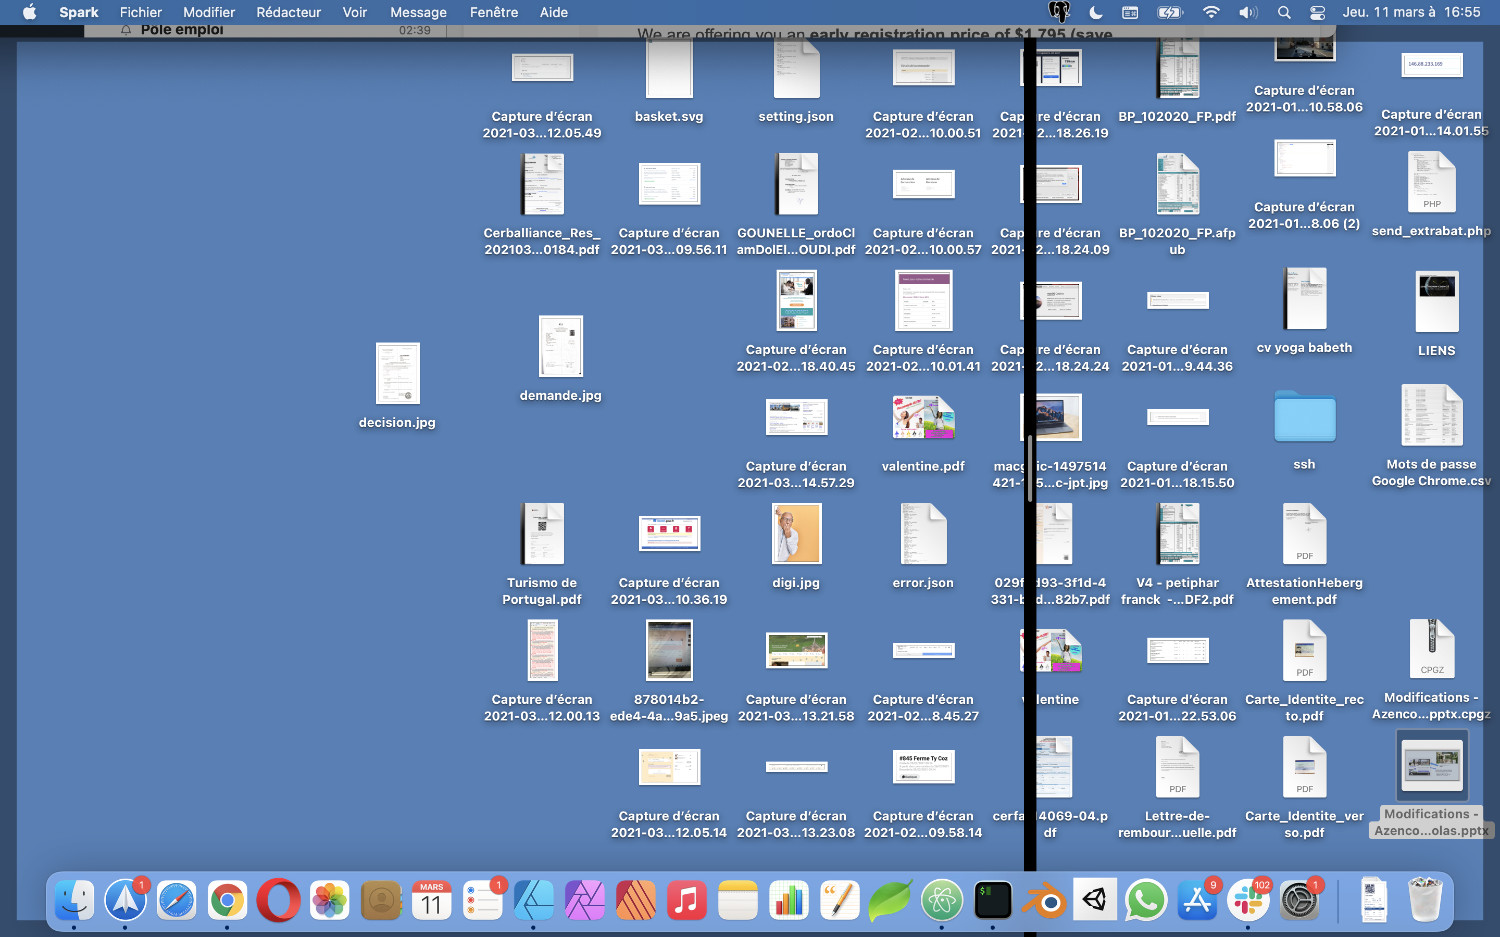The image size is (1500, 937).
Task: Open the Spark application menu
Action: (x=79, y=12)
